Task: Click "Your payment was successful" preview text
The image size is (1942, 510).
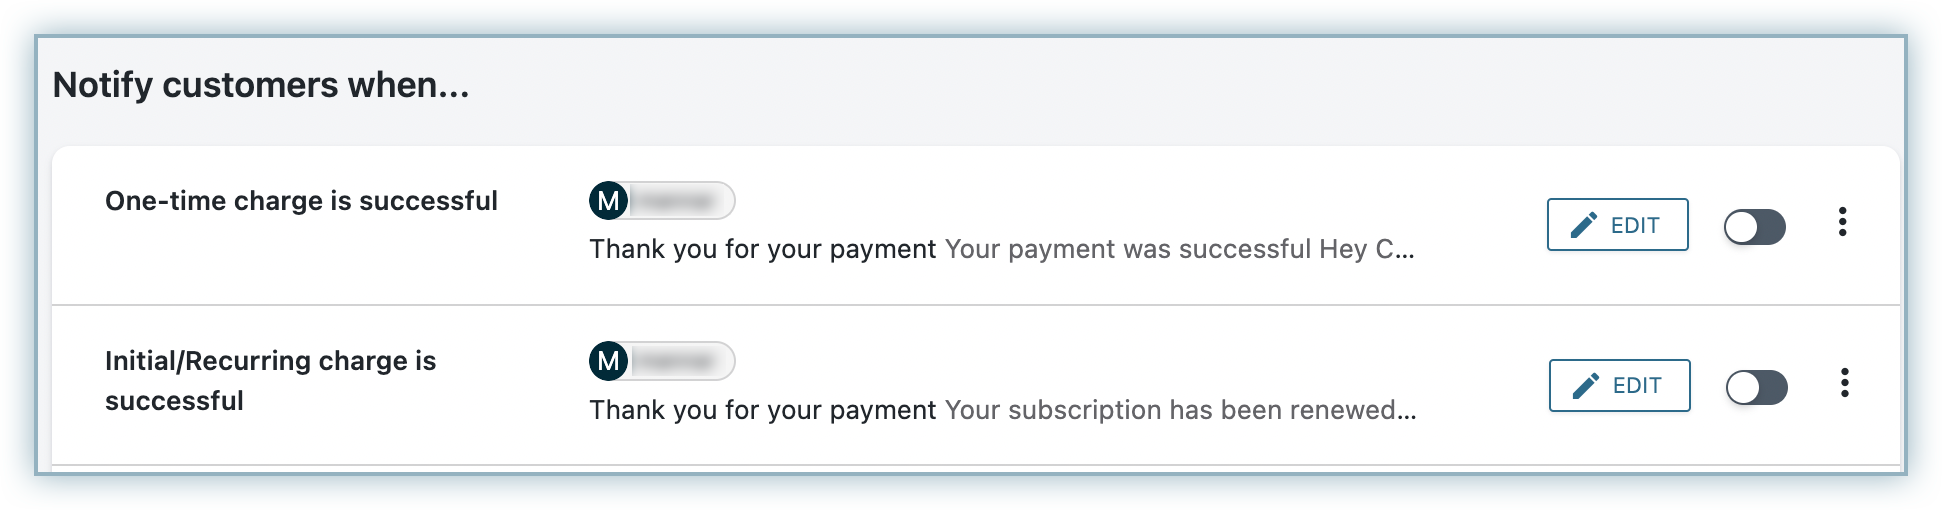Action: (1127, 249)
